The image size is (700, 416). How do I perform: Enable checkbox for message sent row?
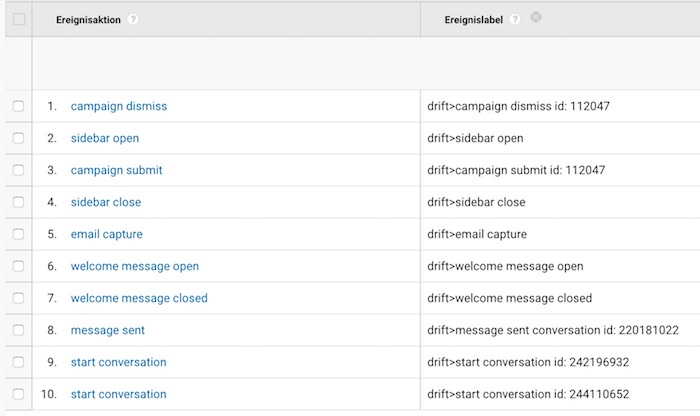point(19,330)
